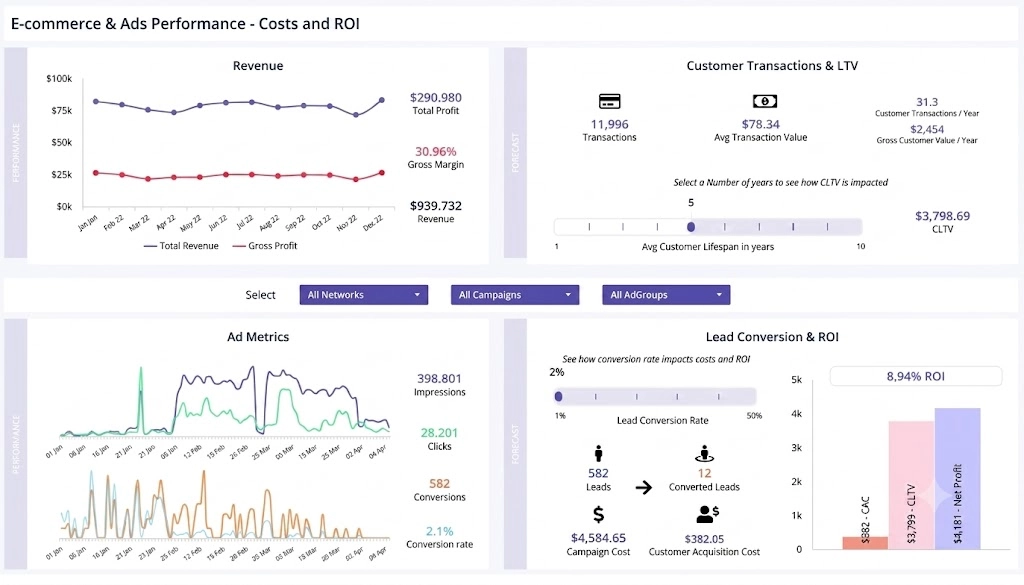The height and width of the screenshot is (585, 1024).
Task: Click the '30.96%' Gross Margin value
Action: click(x=436, y=151)
